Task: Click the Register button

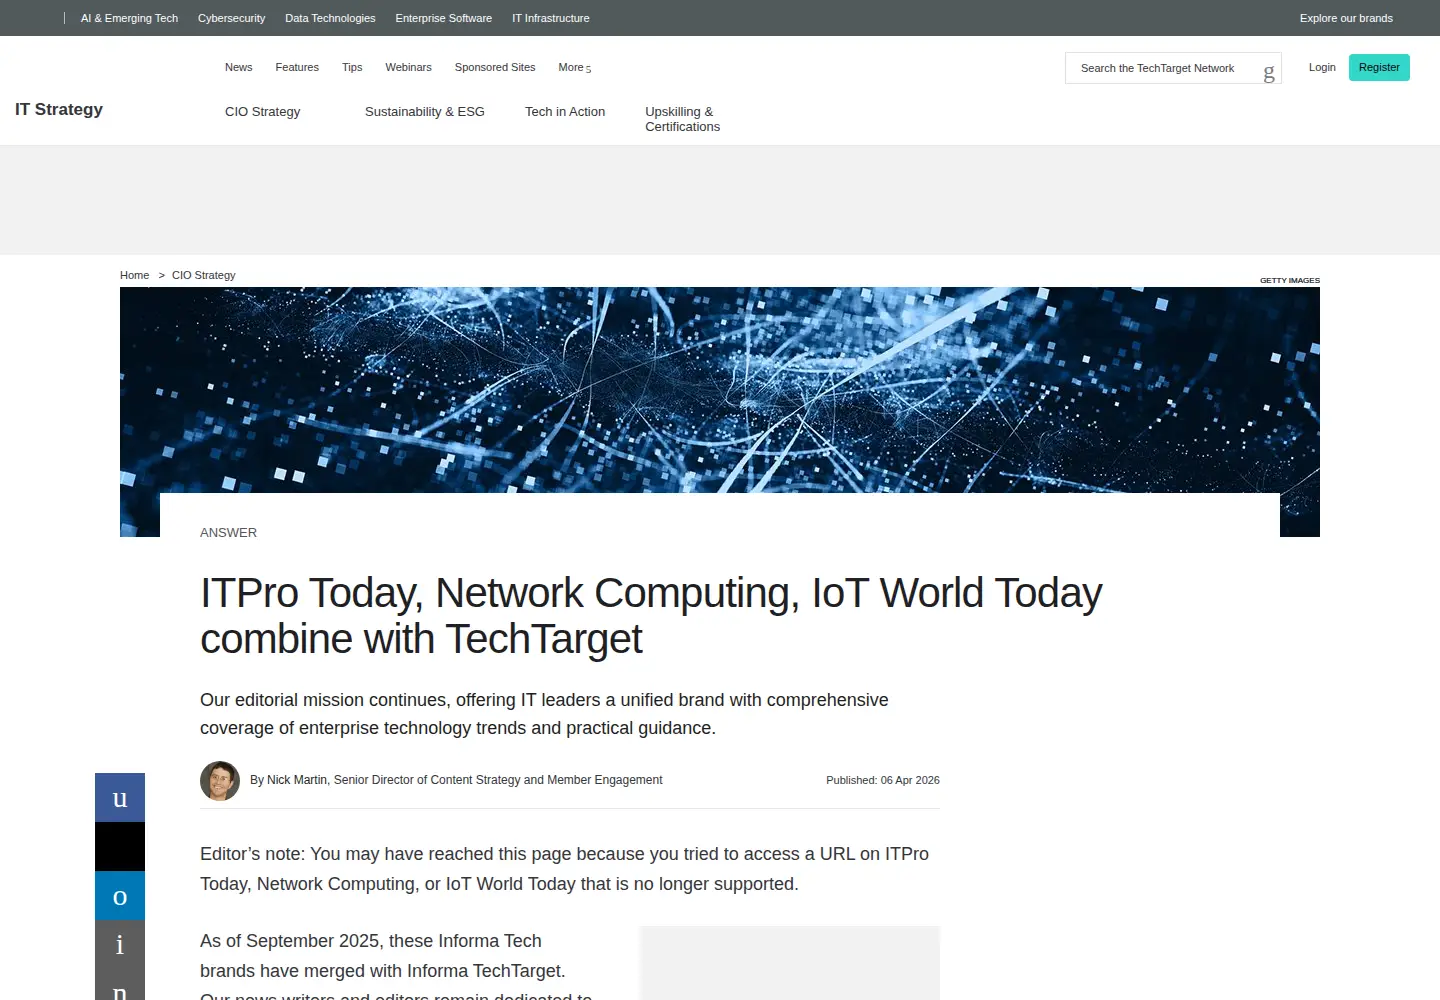Action: coord(1379,67)
